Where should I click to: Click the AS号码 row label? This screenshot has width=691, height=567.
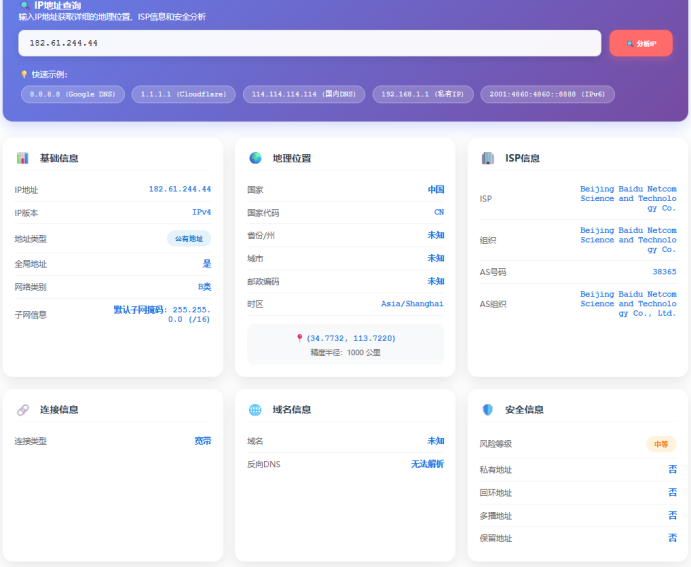click(x=493, y=272)
